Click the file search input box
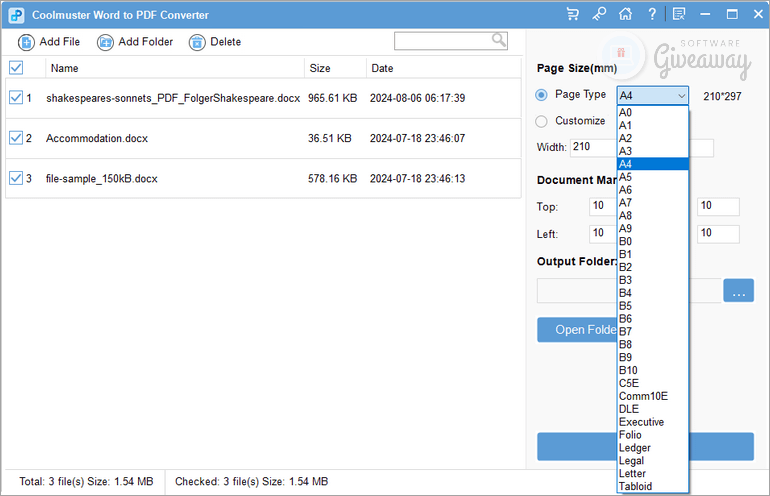Viewport: 770px width, 496px height. tap(450, 41)
